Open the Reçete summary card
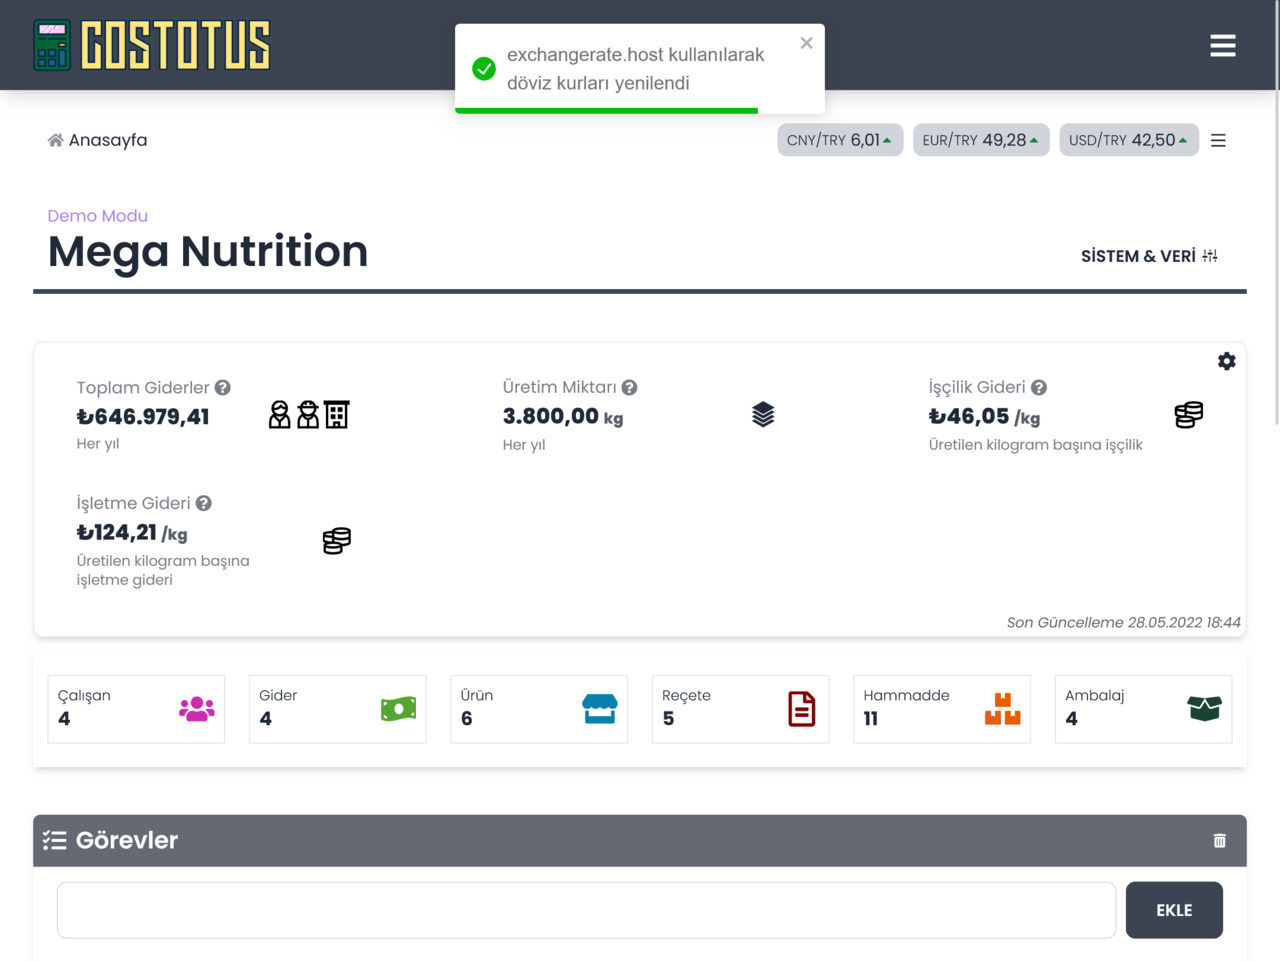Screen dimensions: 1280x961 coord(740,709)
